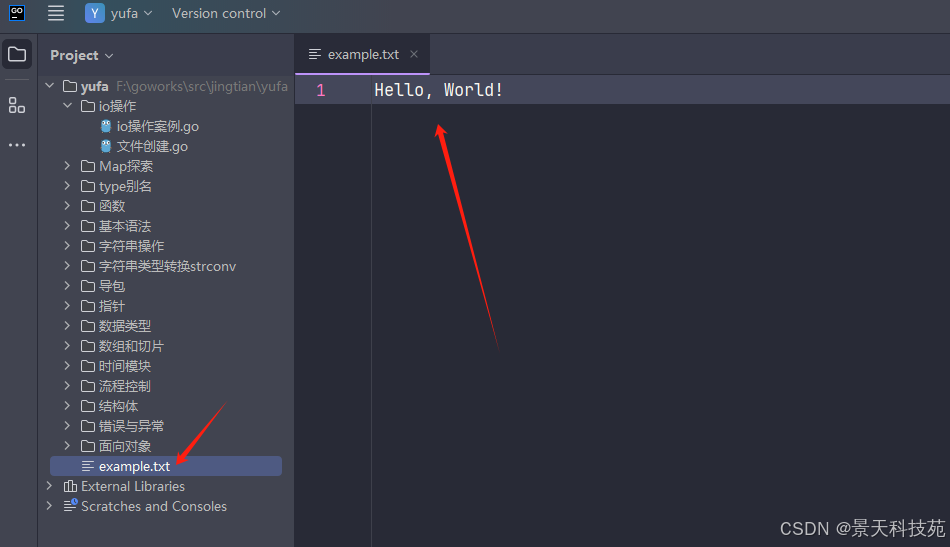Viewport: 950px width, 547px height.
Task: Collapse the io操作 folder
Action: coord(67,106)
